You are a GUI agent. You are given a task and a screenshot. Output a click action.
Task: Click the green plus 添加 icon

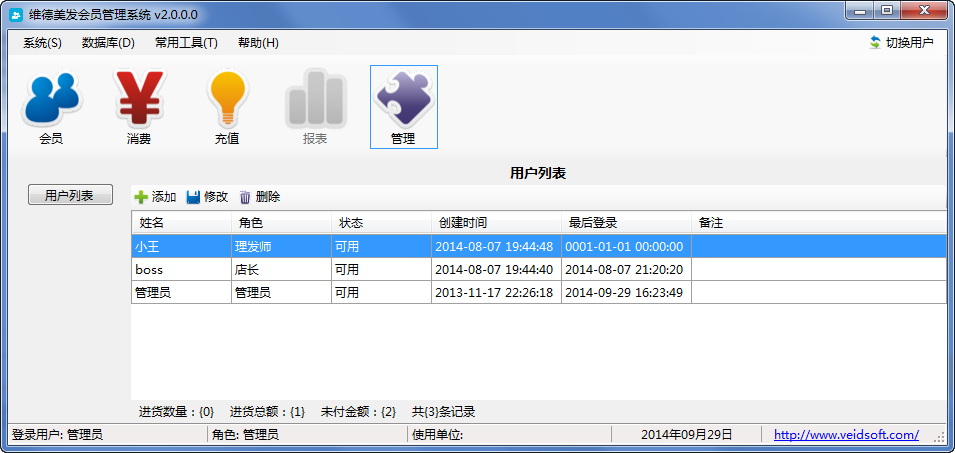[141, 197]
